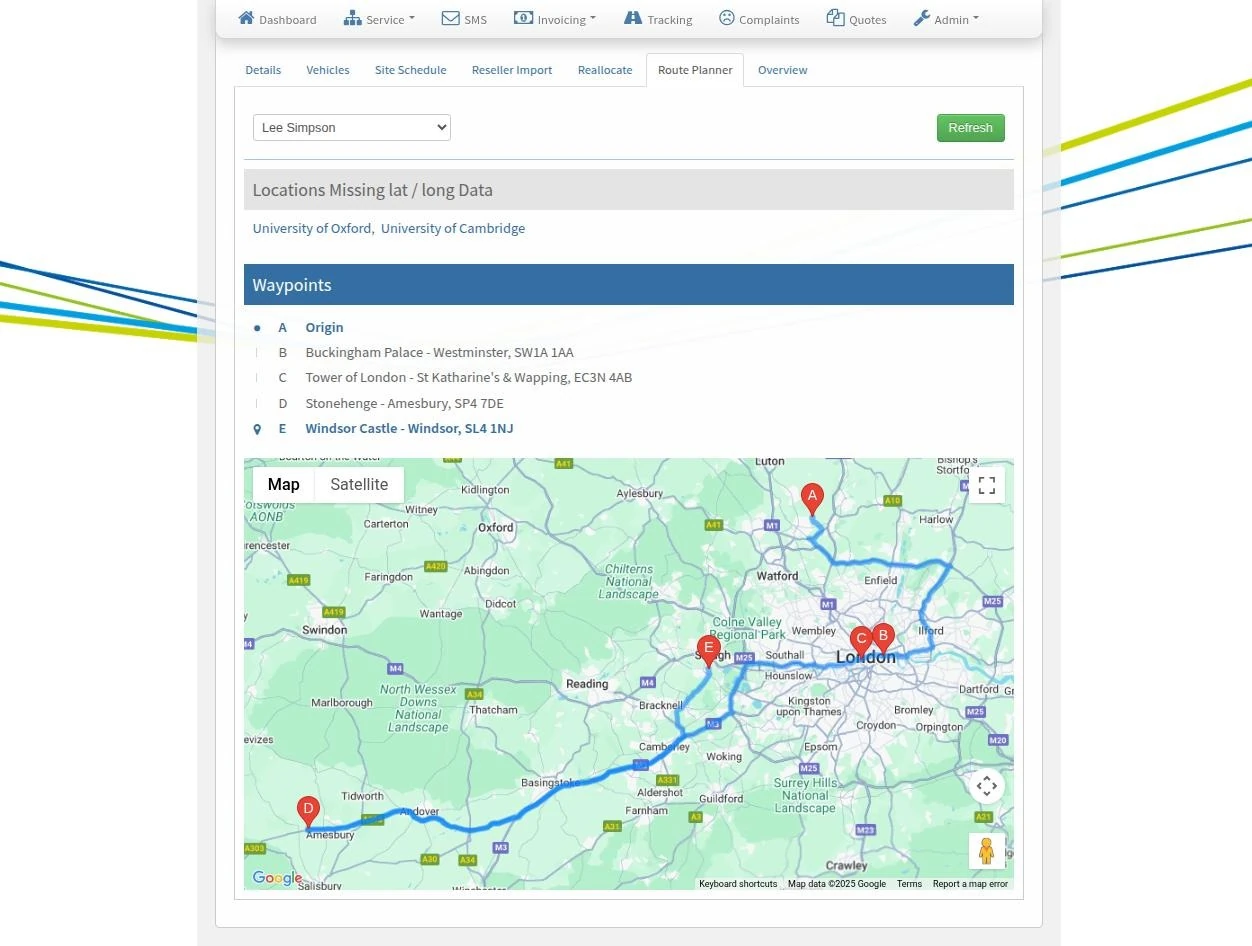Expand the Admin dropdown menu

(946, 19)
